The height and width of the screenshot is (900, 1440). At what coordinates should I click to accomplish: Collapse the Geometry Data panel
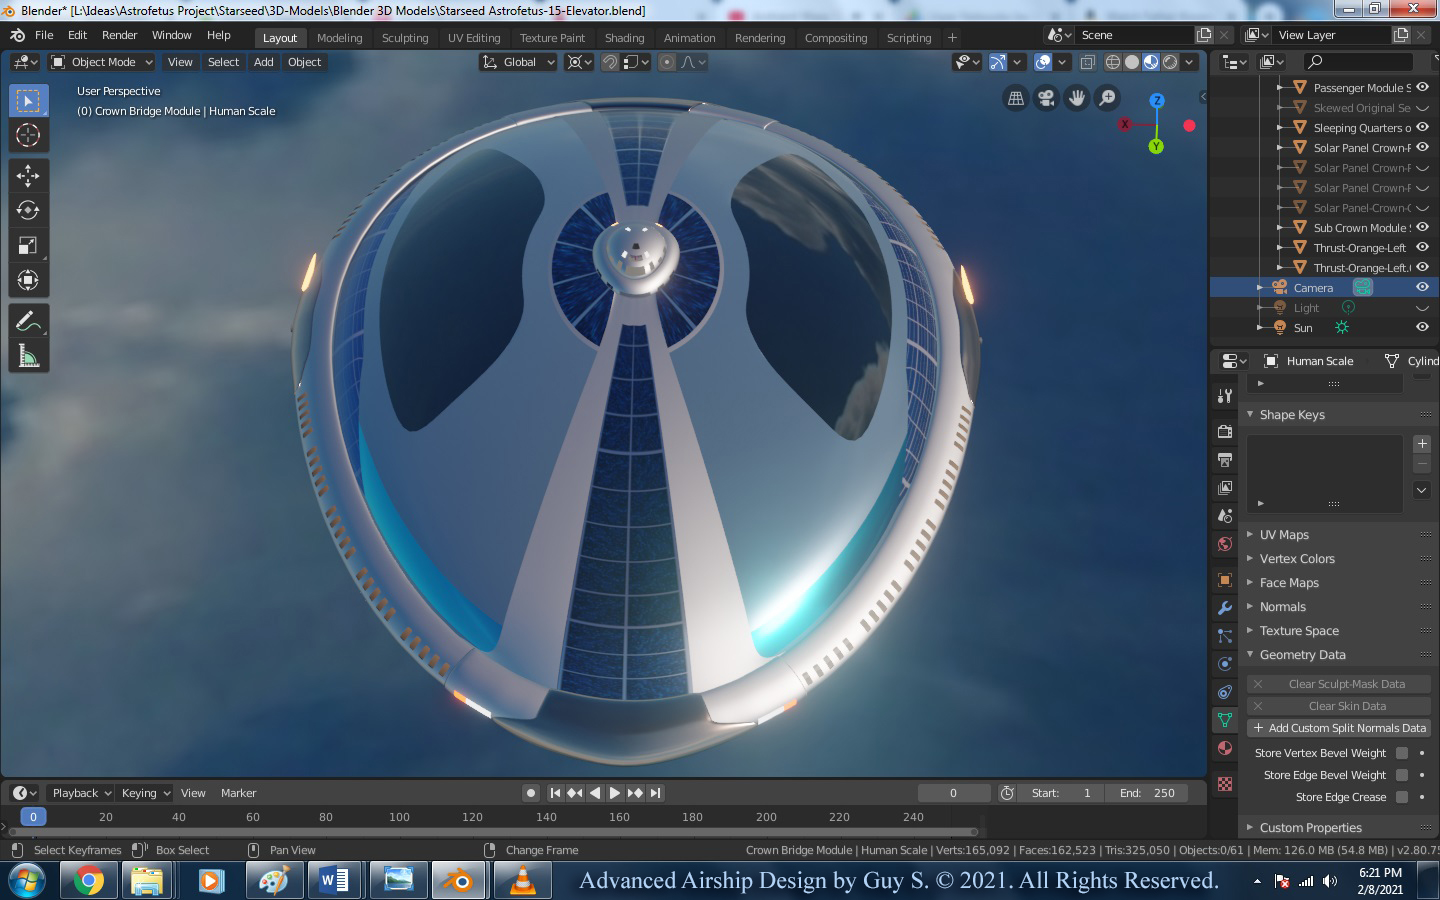click(x=1302, y=655)
